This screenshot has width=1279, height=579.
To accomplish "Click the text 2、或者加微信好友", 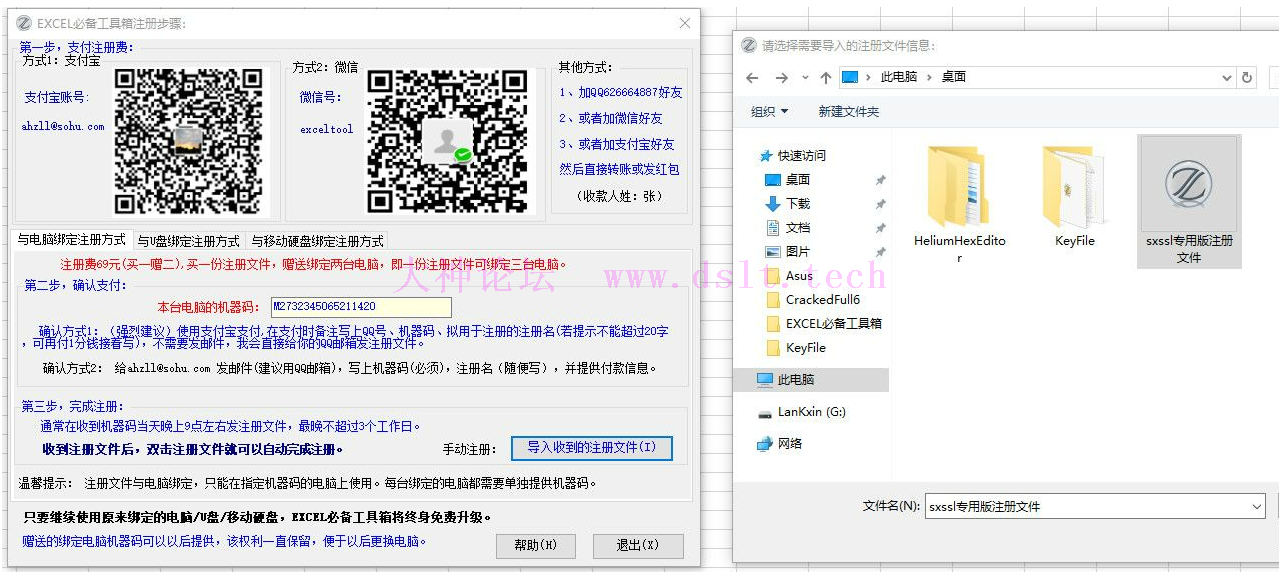I will [x=611, y=119].
